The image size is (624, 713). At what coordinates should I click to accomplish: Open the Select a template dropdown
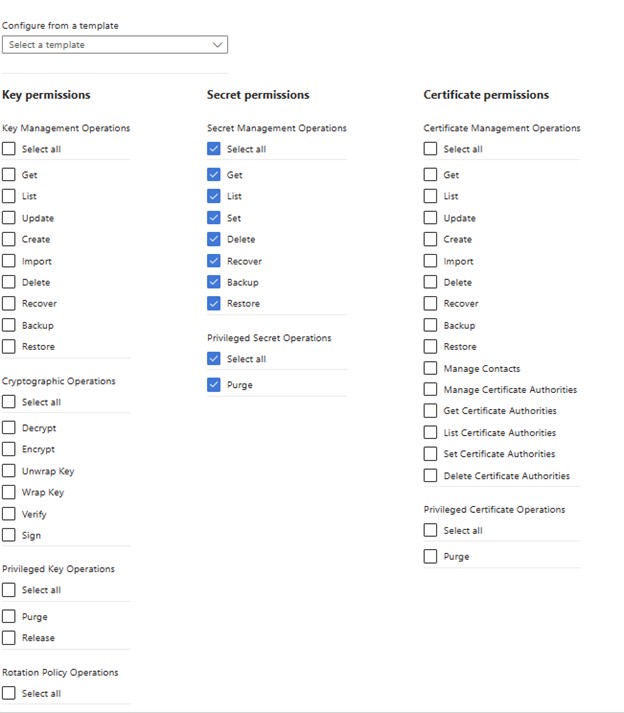click(115, 45)
